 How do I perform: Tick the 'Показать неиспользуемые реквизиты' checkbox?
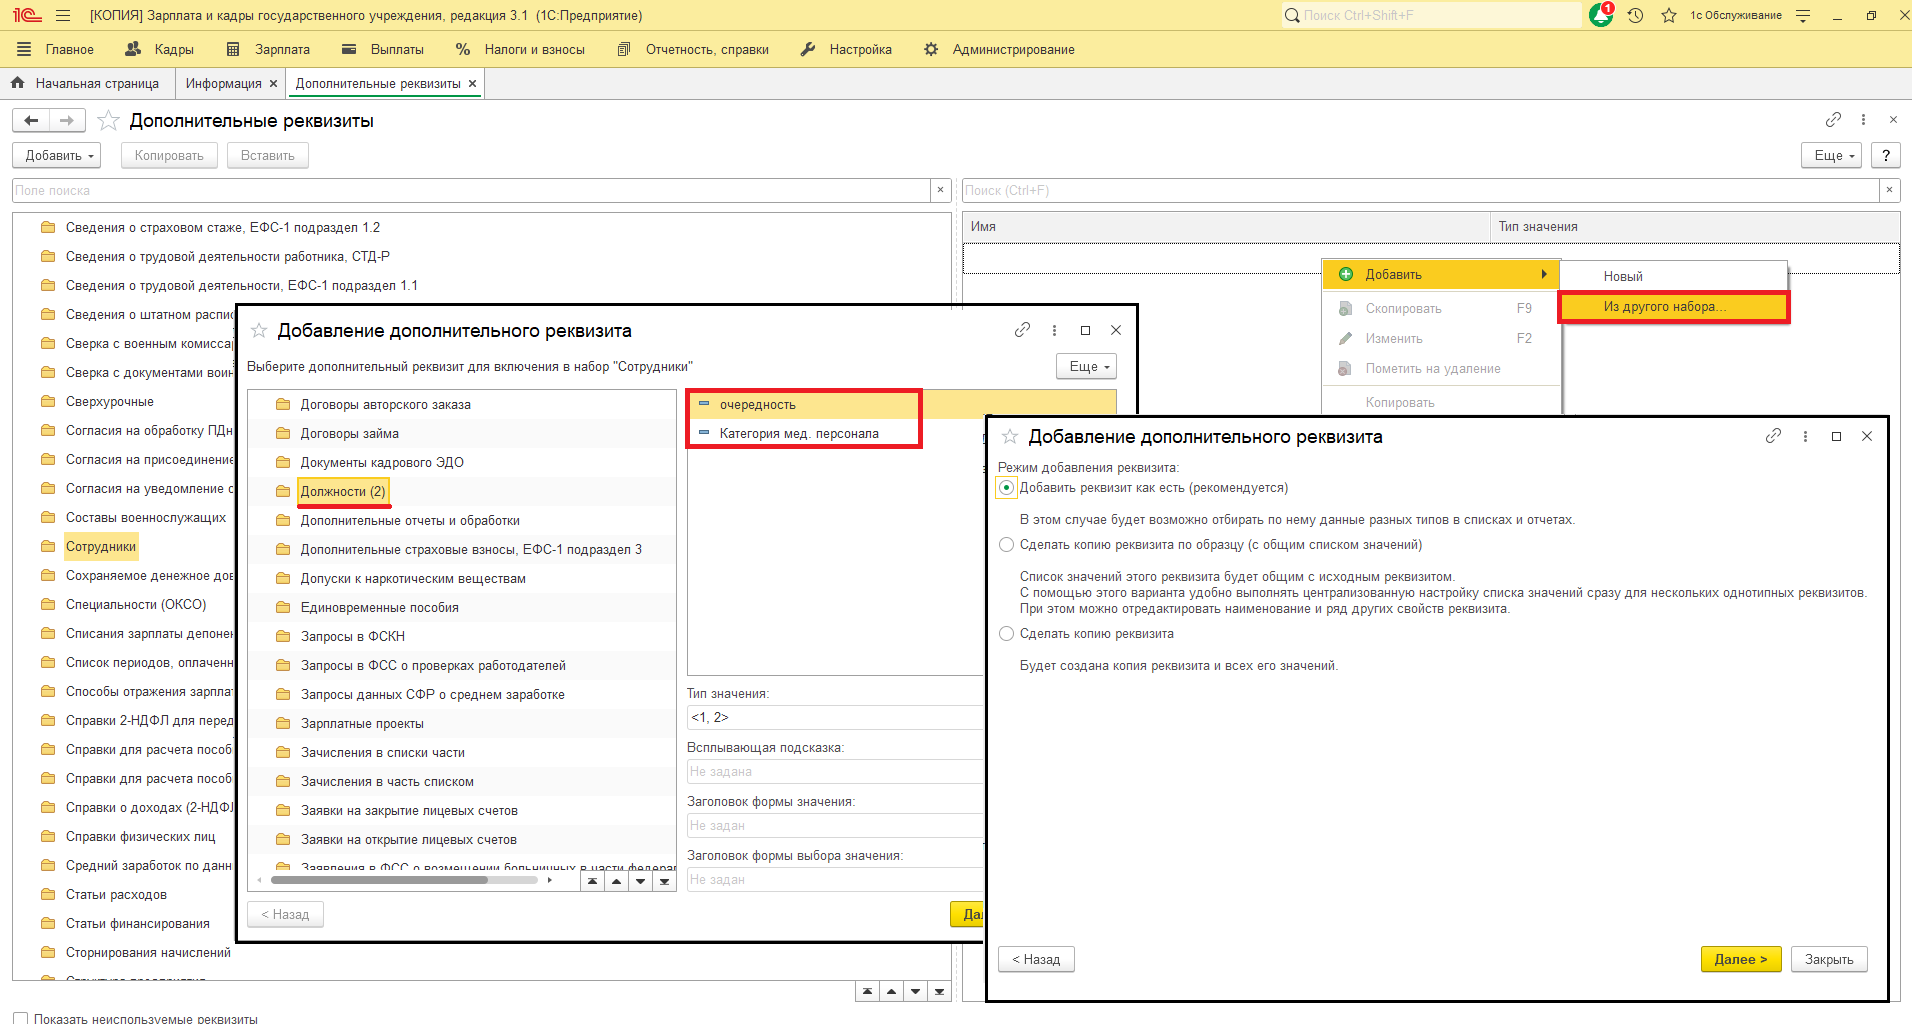pyautogui.click(x=20, y=1018)
